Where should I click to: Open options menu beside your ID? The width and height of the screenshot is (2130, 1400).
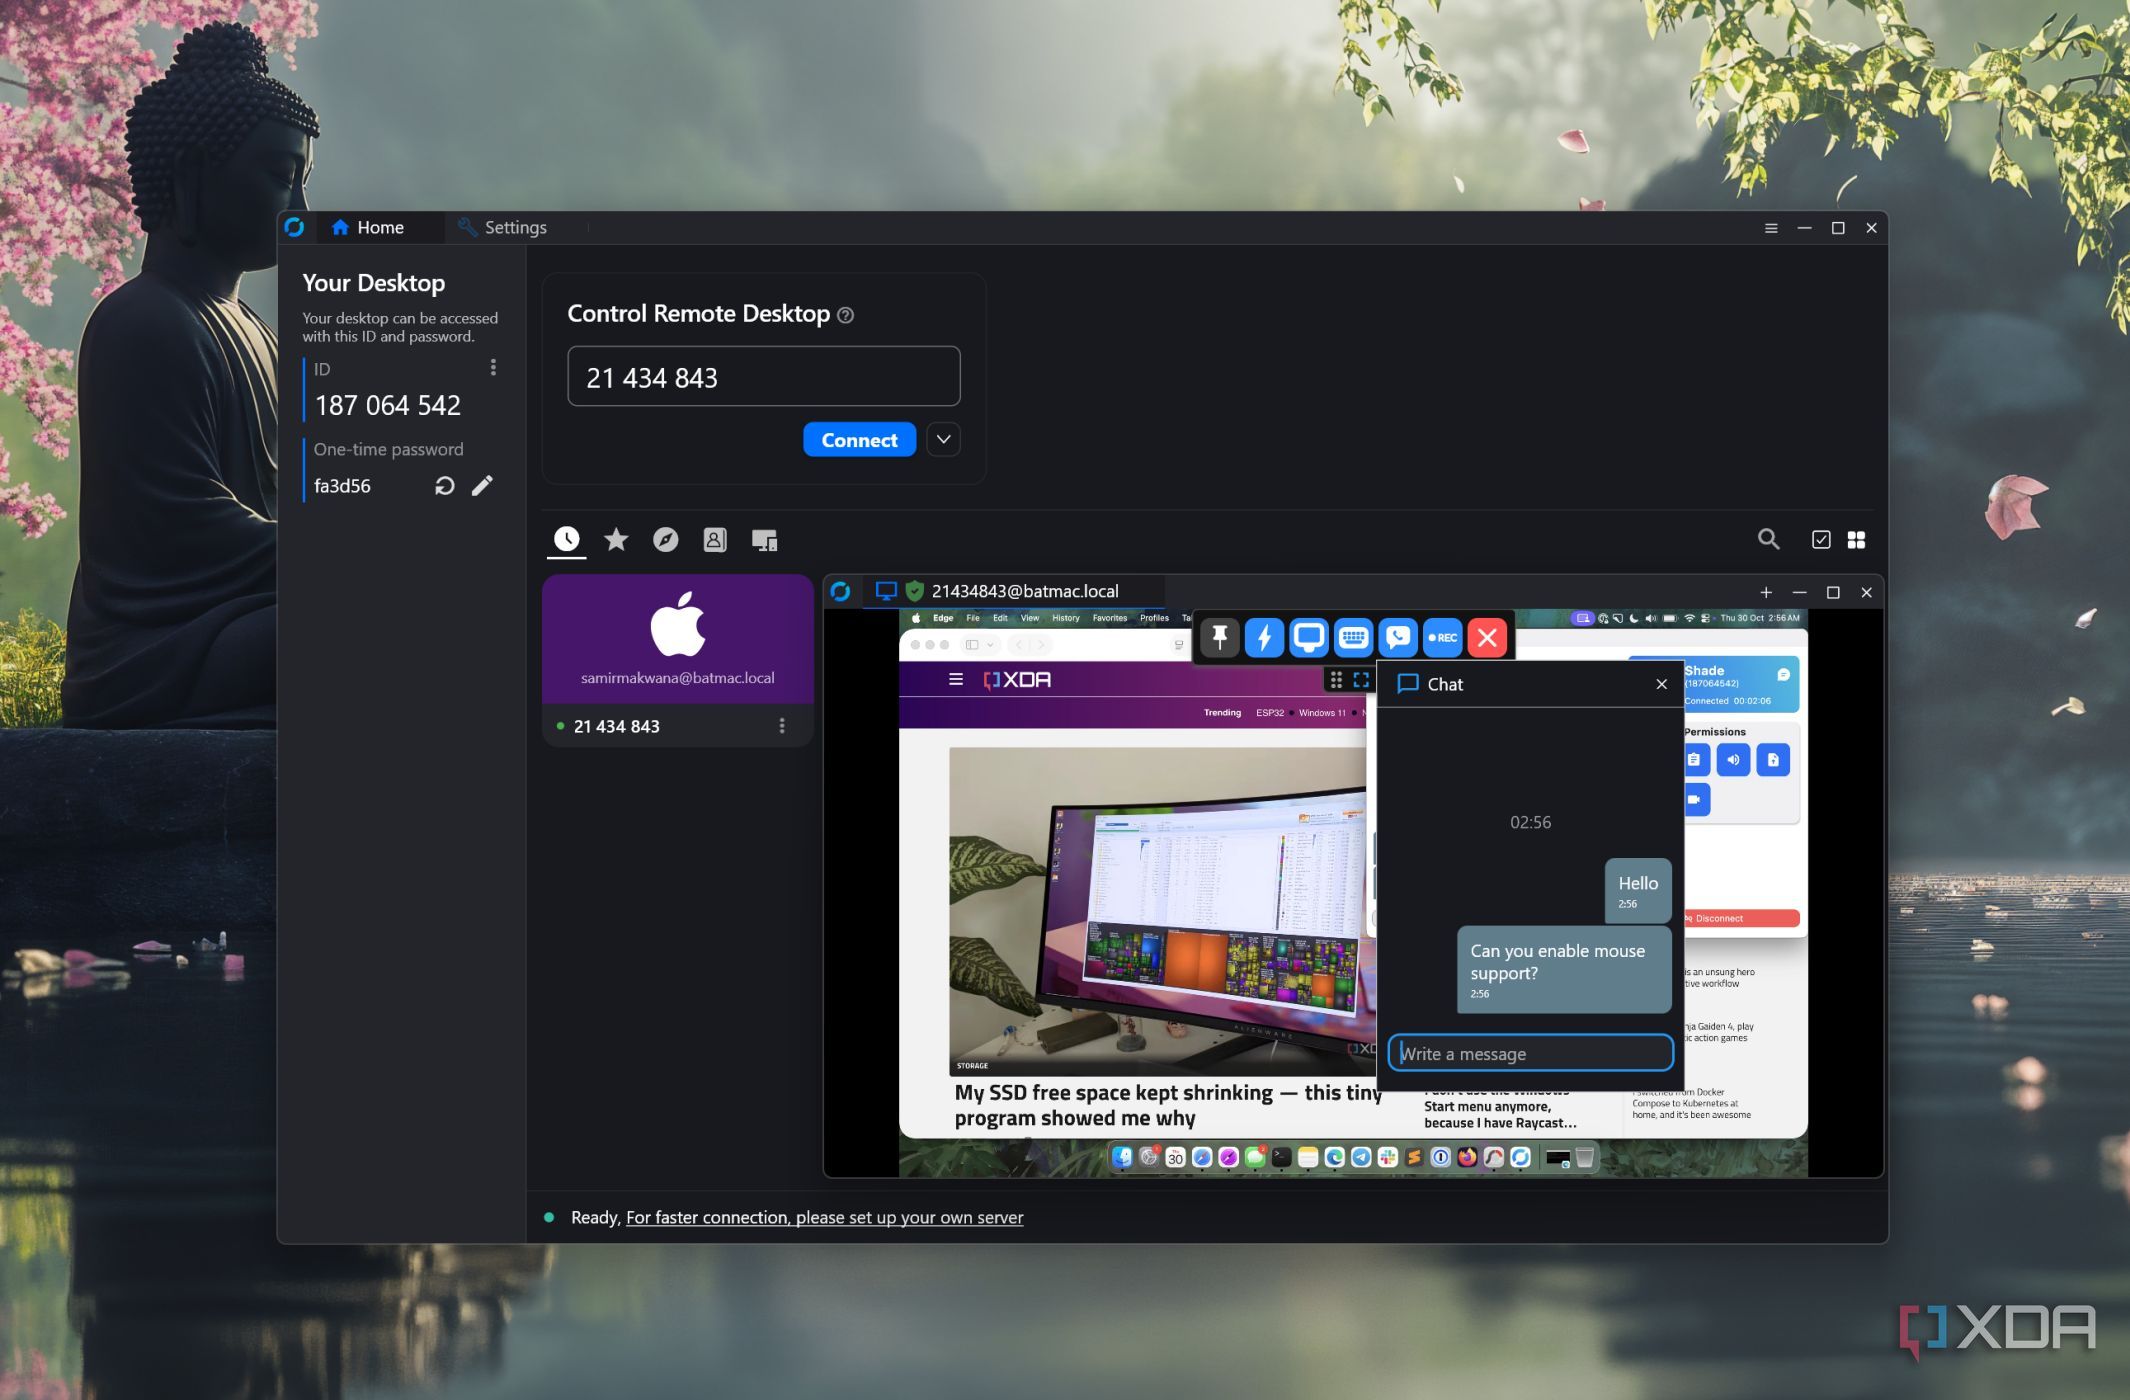click(x=493, y=368)
